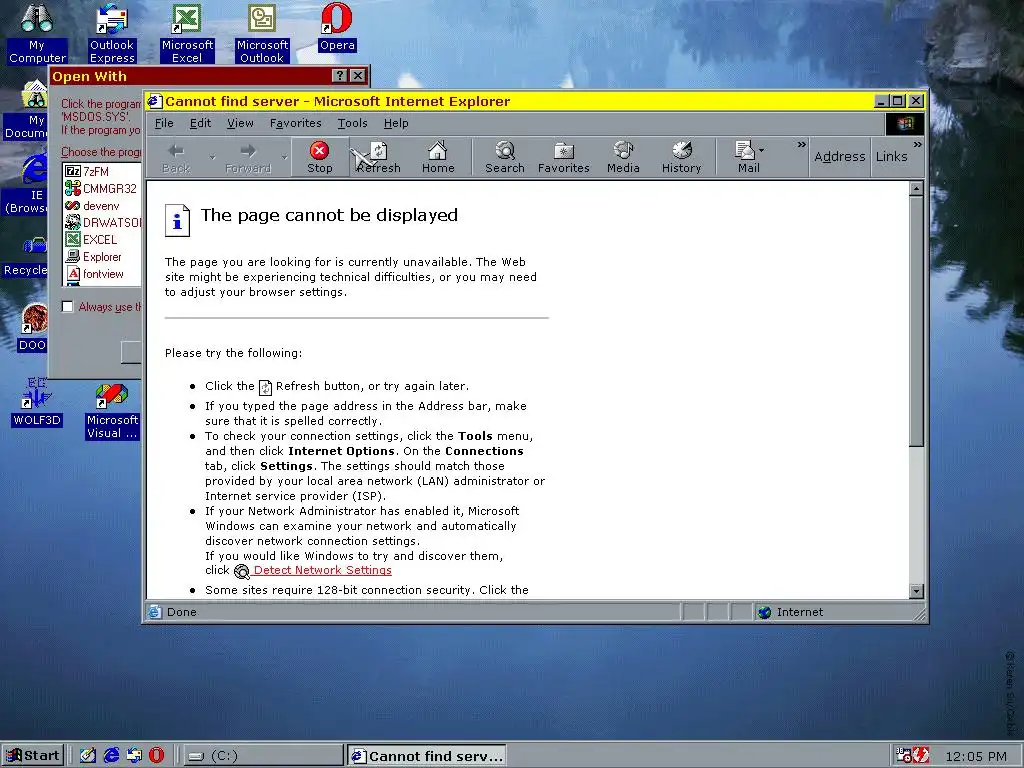Click the Windows logo throbber icon
This screenshot has height=768, width=1024.
[x=905, y=123]
